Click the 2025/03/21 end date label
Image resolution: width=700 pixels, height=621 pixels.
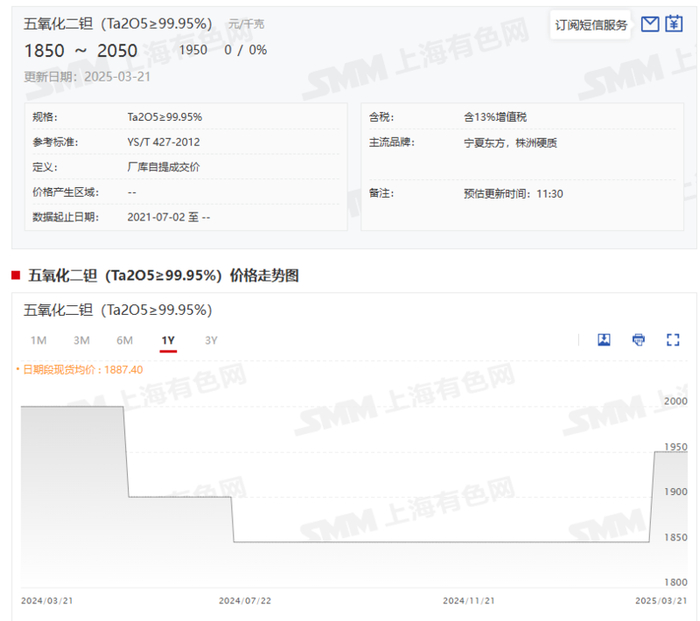[x=661, y=601]
